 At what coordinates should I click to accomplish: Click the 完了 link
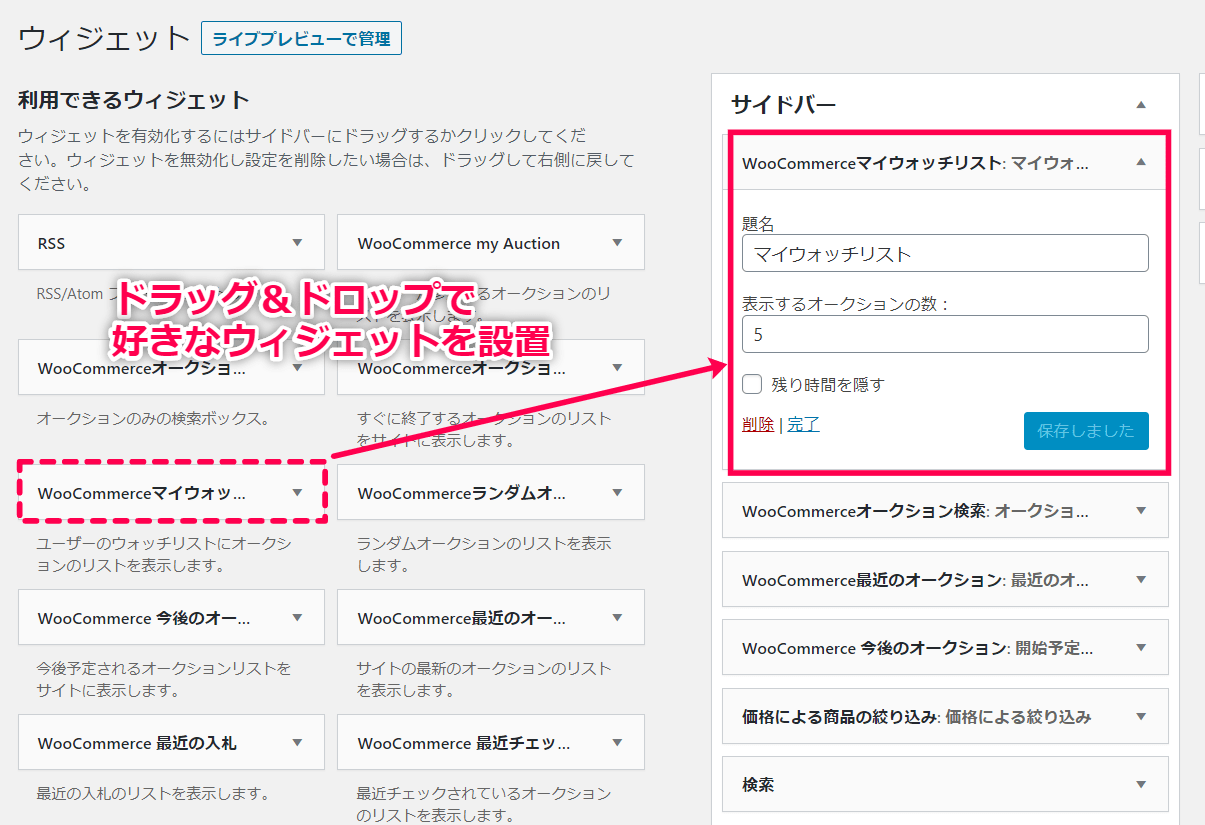pyautogui.click(x=803, y=424)
